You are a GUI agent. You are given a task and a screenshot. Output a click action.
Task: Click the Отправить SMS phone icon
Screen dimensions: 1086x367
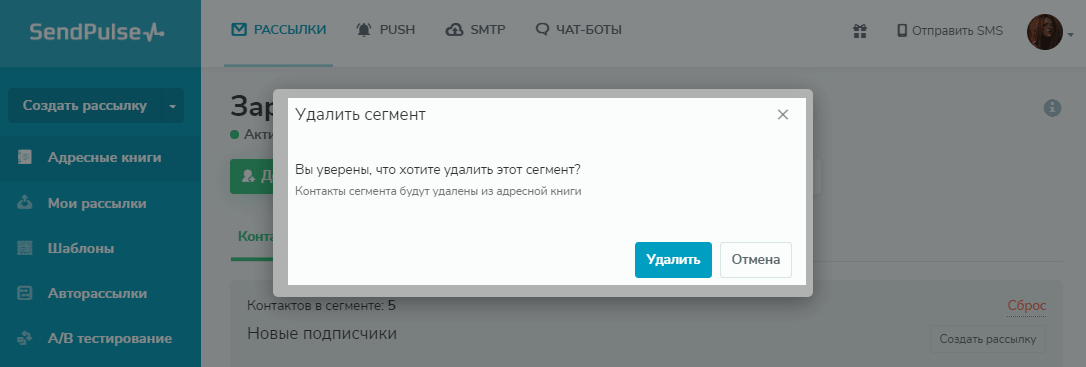coord(902,30)
